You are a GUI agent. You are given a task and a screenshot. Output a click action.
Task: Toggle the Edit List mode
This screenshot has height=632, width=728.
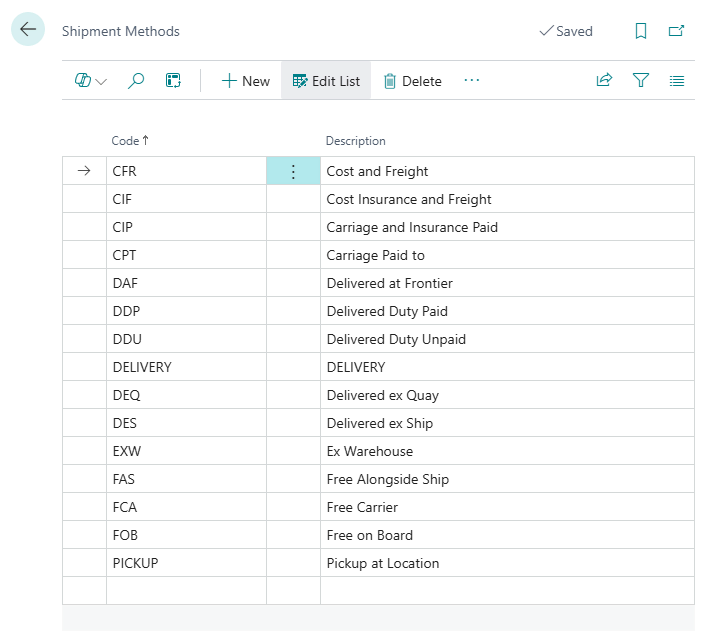(326, 81)
